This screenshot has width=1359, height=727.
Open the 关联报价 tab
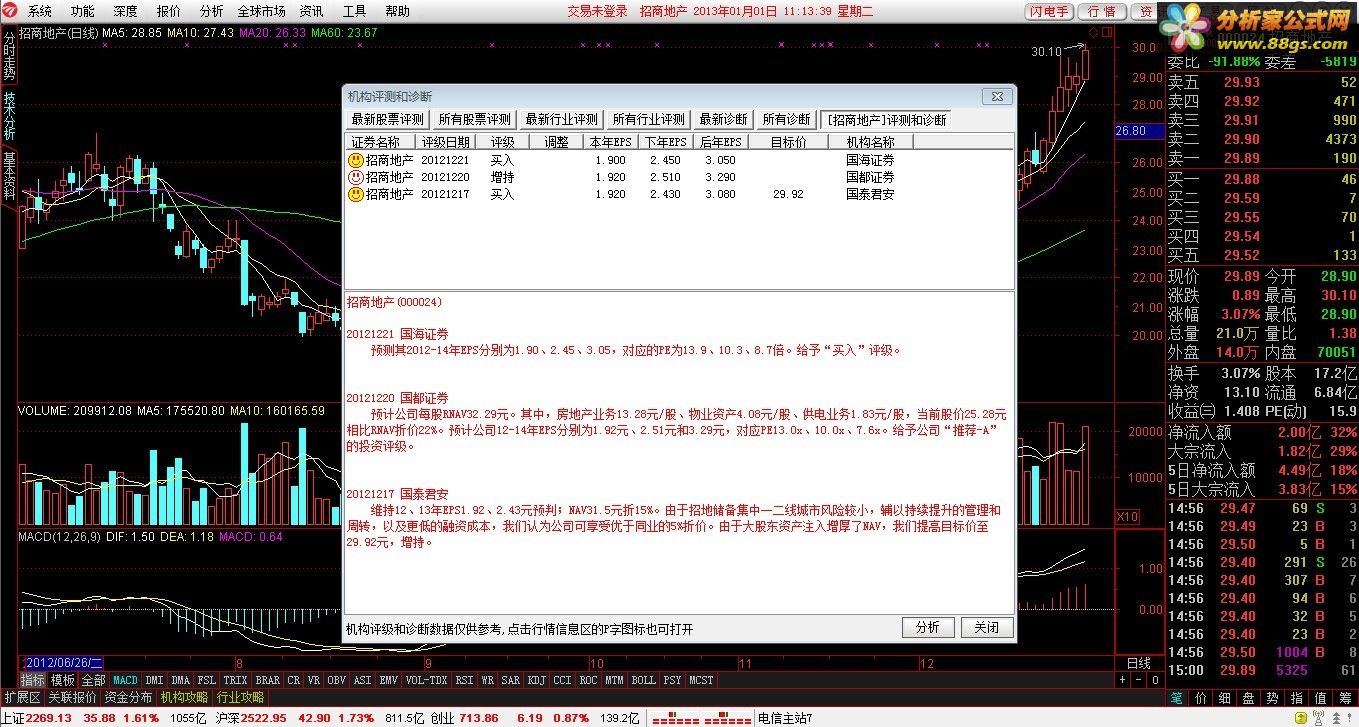(72, 697)
